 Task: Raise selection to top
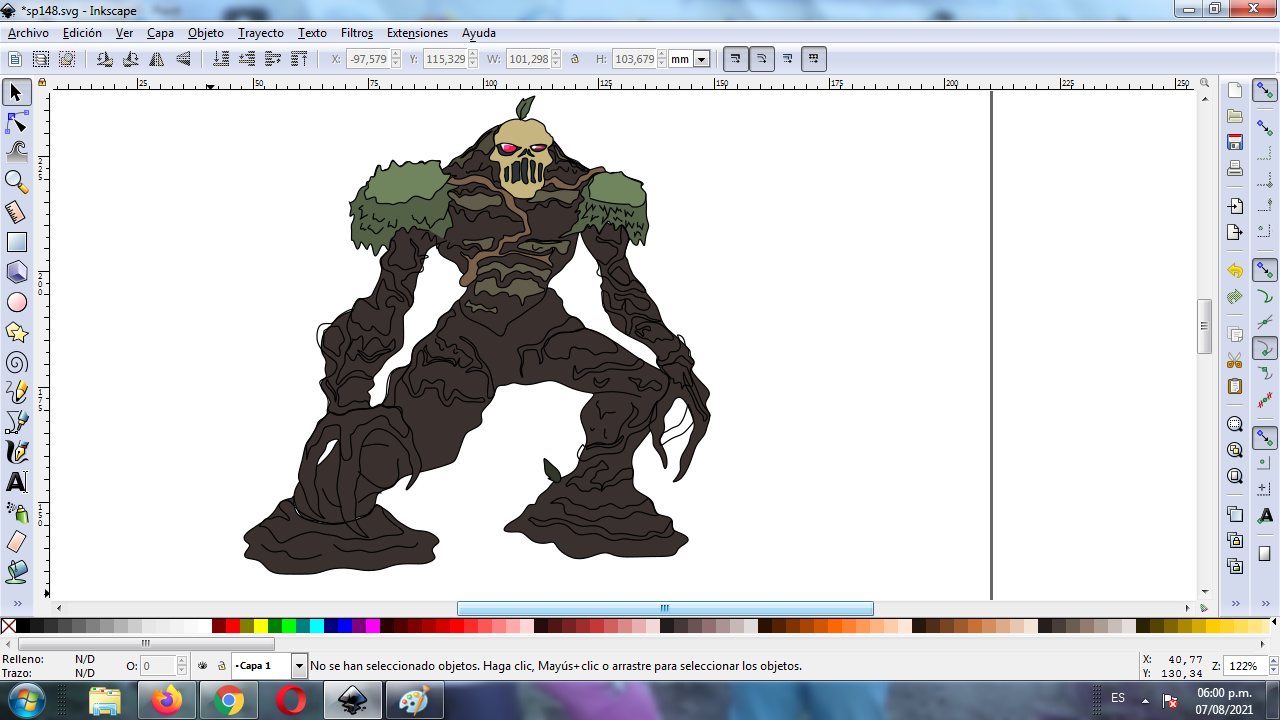tap(299, 59)
